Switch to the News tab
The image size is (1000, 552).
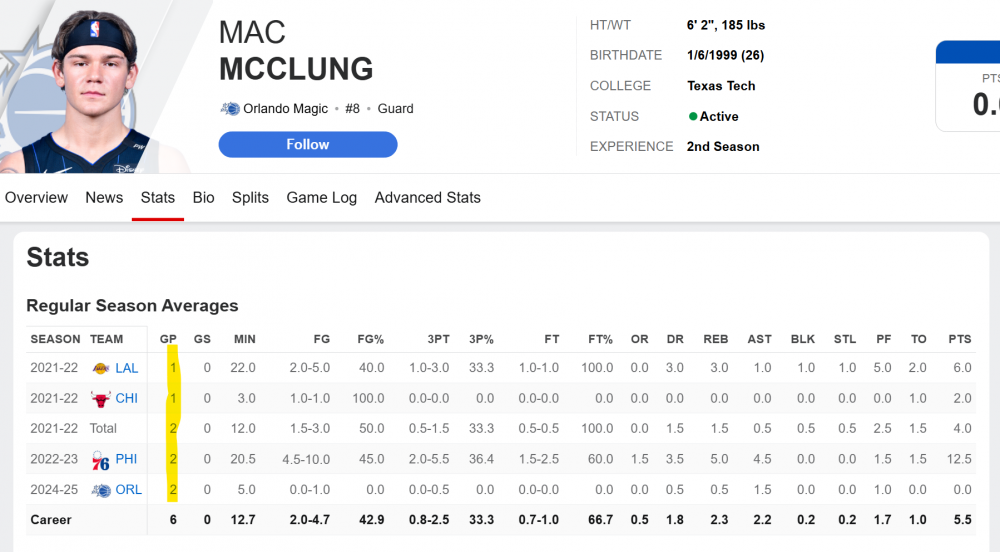[x=104, y=198]
